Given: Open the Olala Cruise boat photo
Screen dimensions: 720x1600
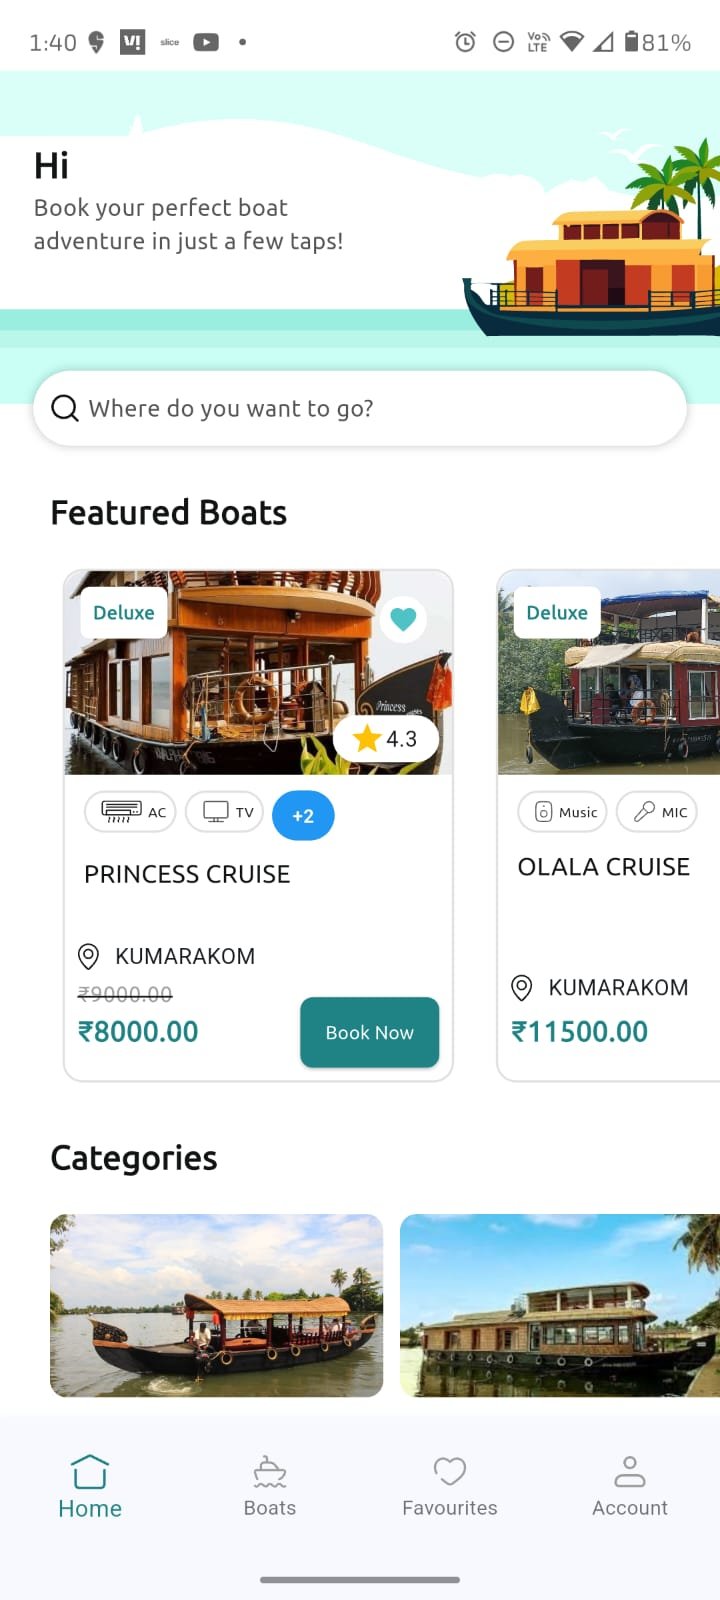Looking at the screenshot, I should point(609,673).
